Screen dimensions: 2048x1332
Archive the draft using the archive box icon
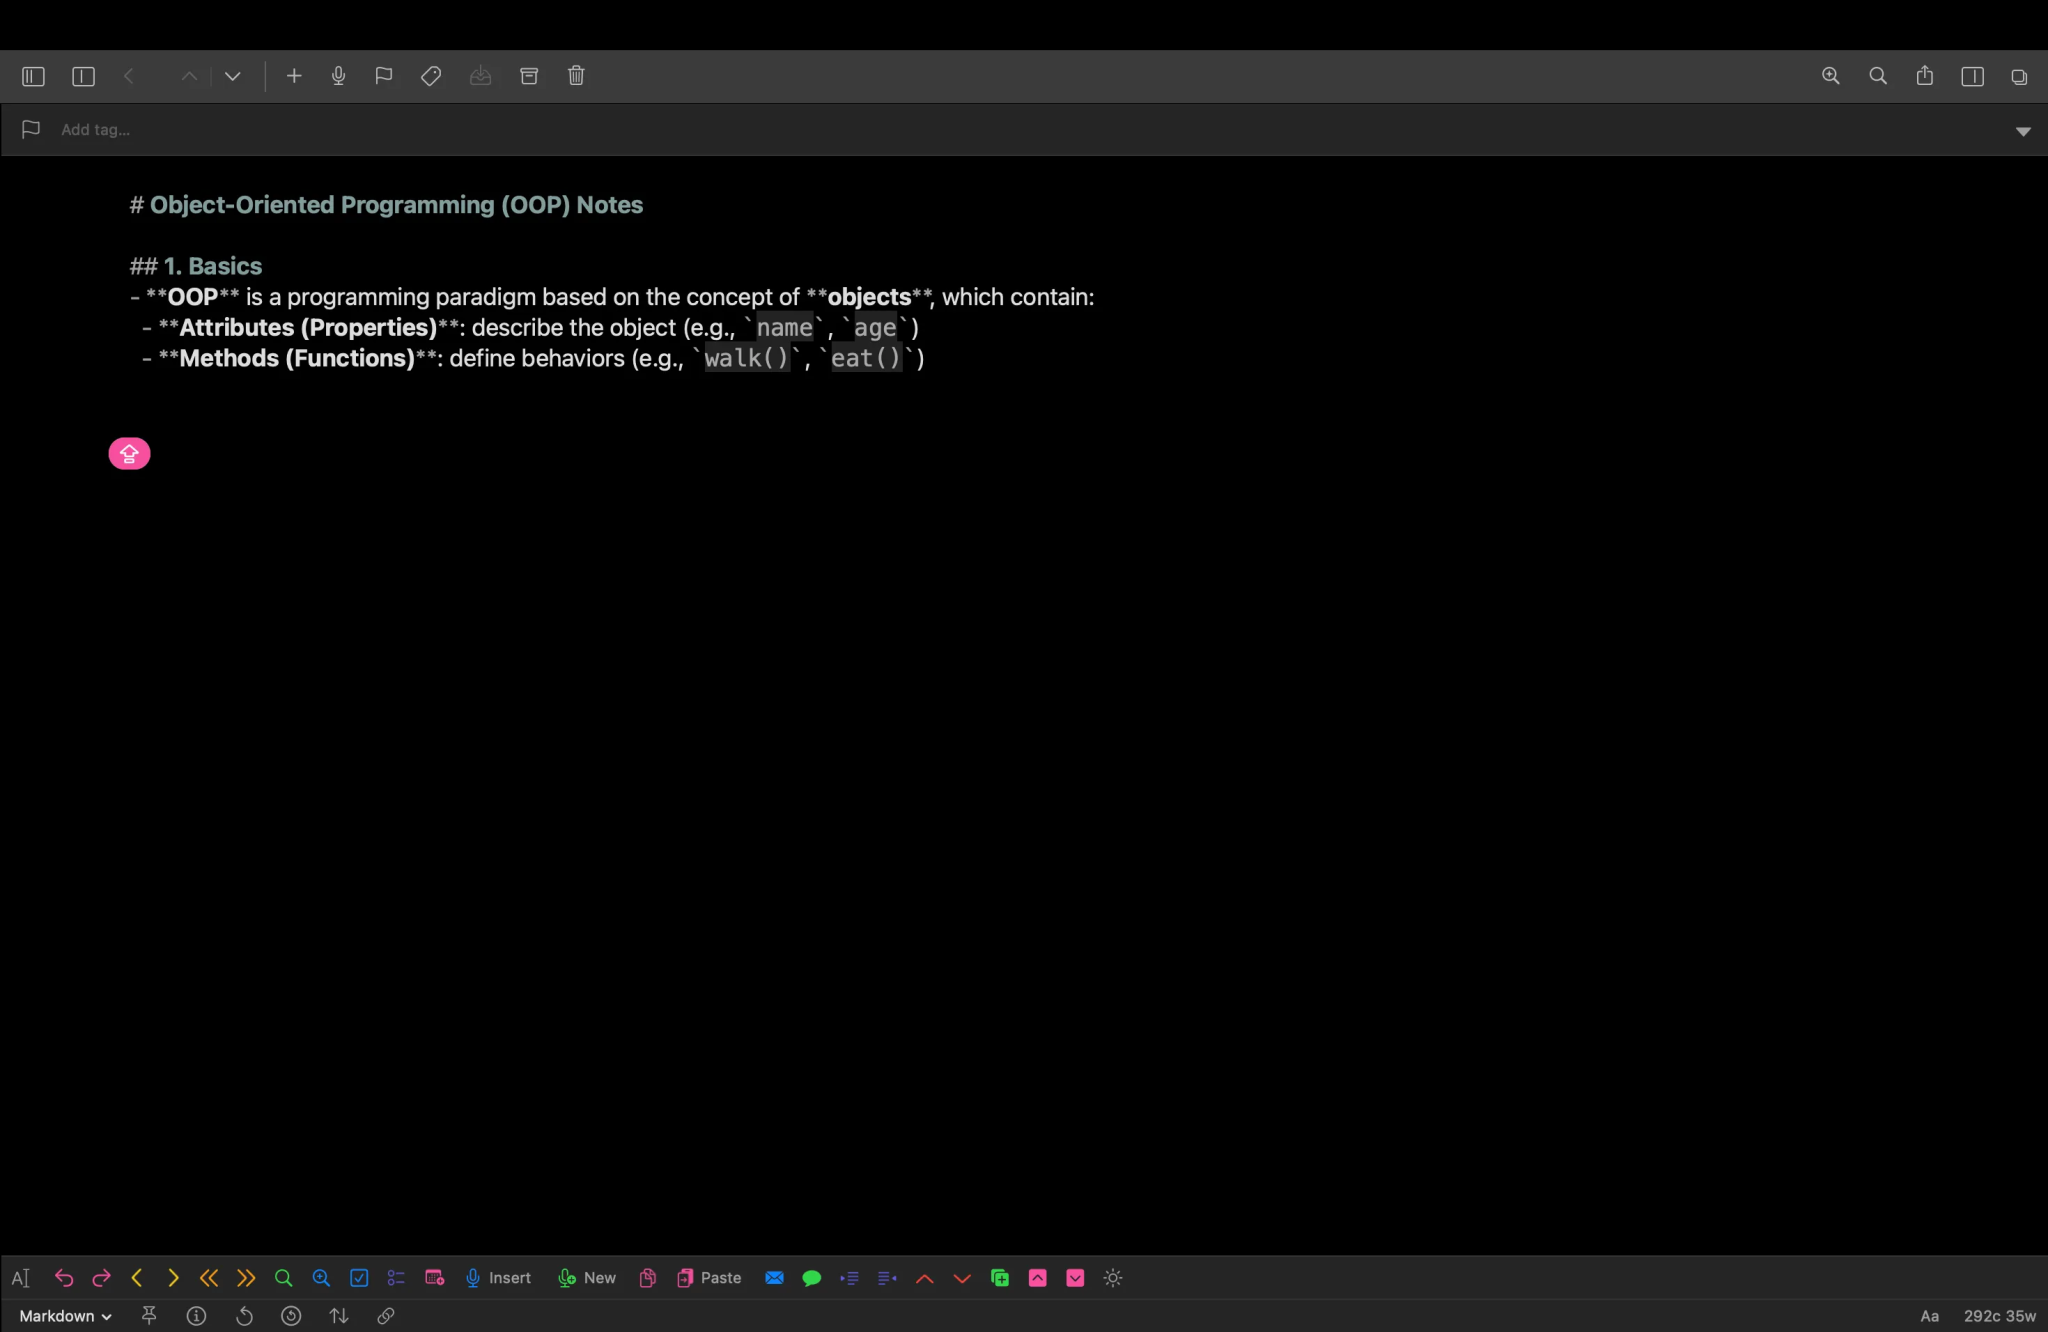pos(529,75)
